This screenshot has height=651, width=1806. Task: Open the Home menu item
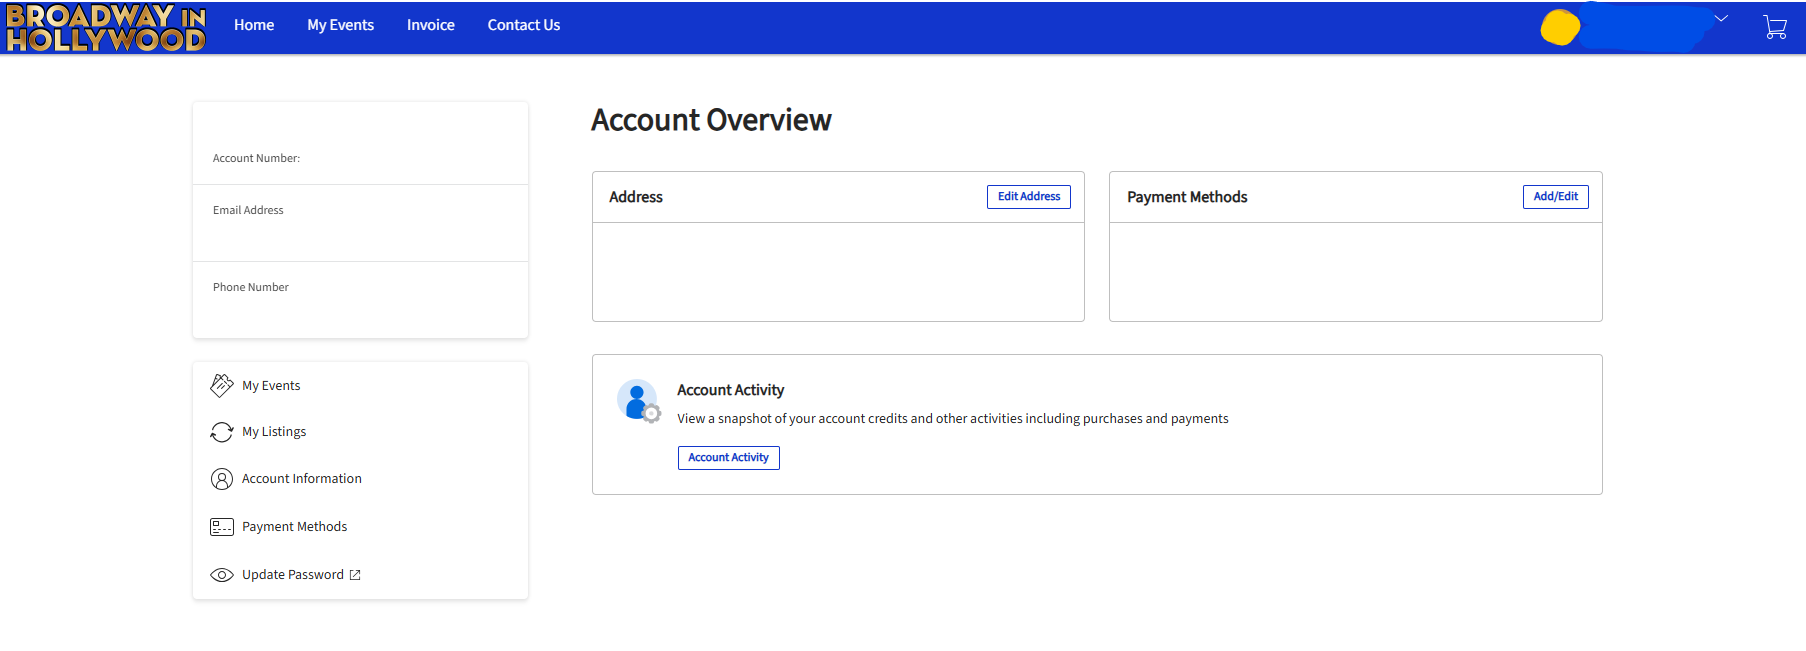click(x=254, y=25)
